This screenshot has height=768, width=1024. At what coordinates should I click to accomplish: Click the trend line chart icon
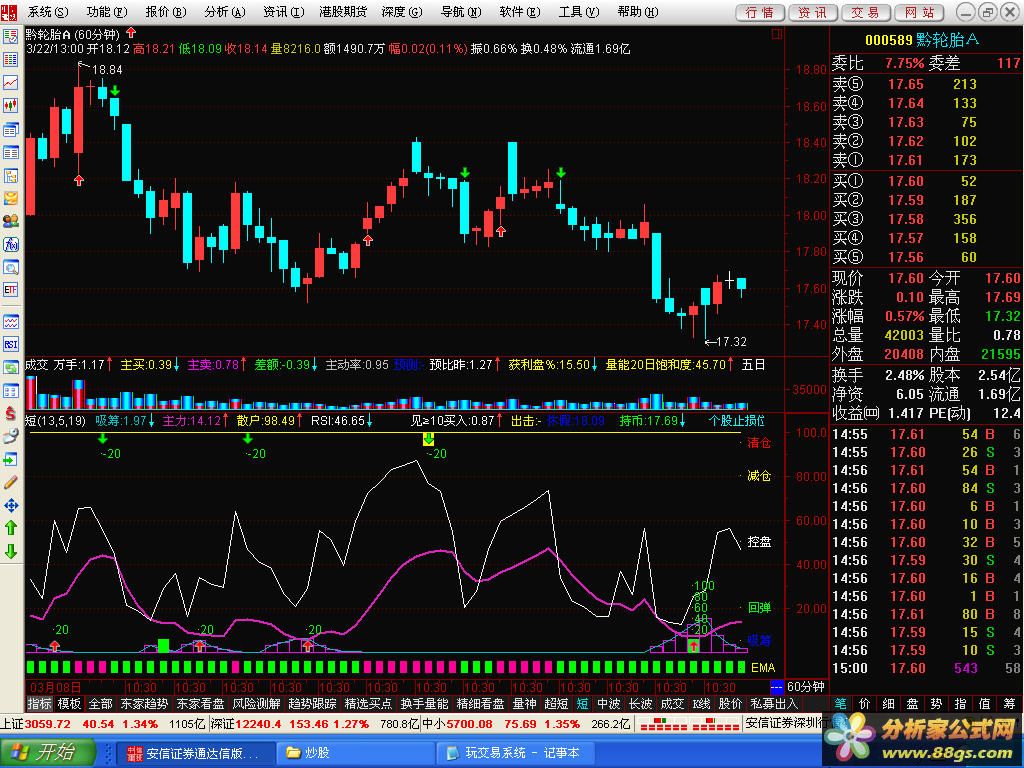pos(10,82)
